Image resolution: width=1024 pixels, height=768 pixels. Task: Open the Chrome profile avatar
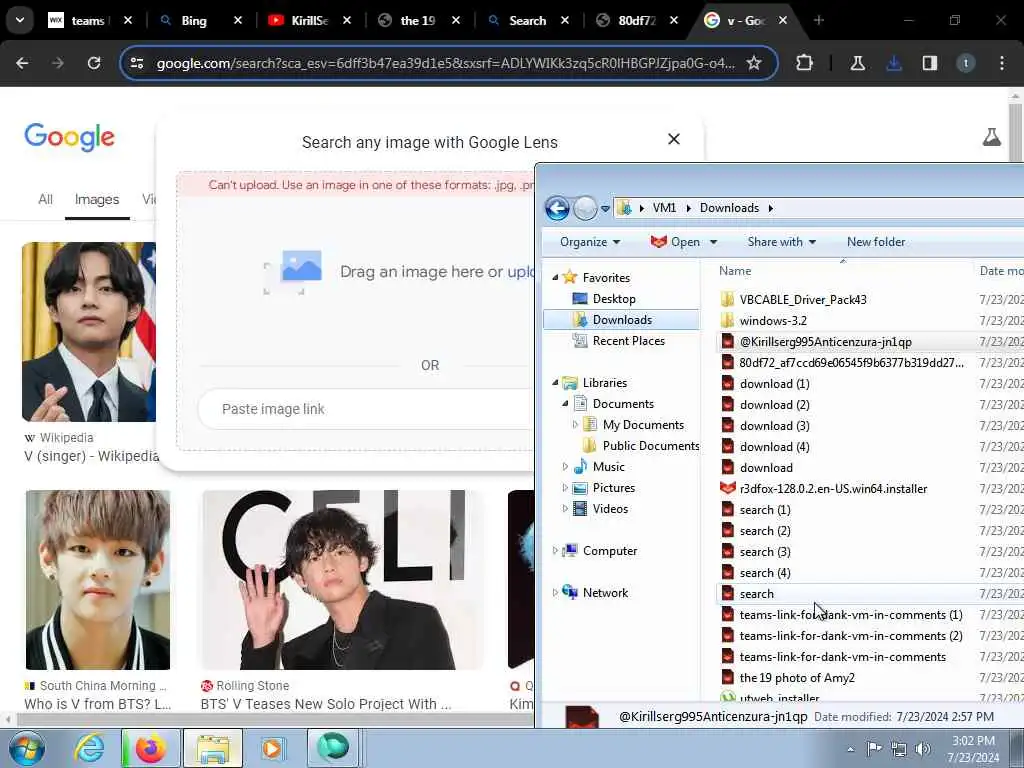966,63
